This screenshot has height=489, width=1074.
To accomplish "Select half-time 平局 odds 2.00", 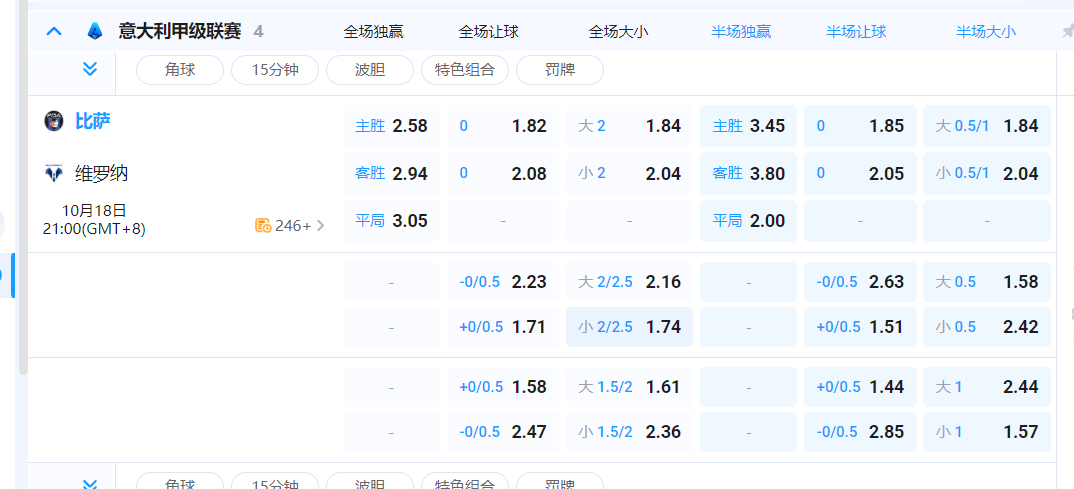I will 749,220.
